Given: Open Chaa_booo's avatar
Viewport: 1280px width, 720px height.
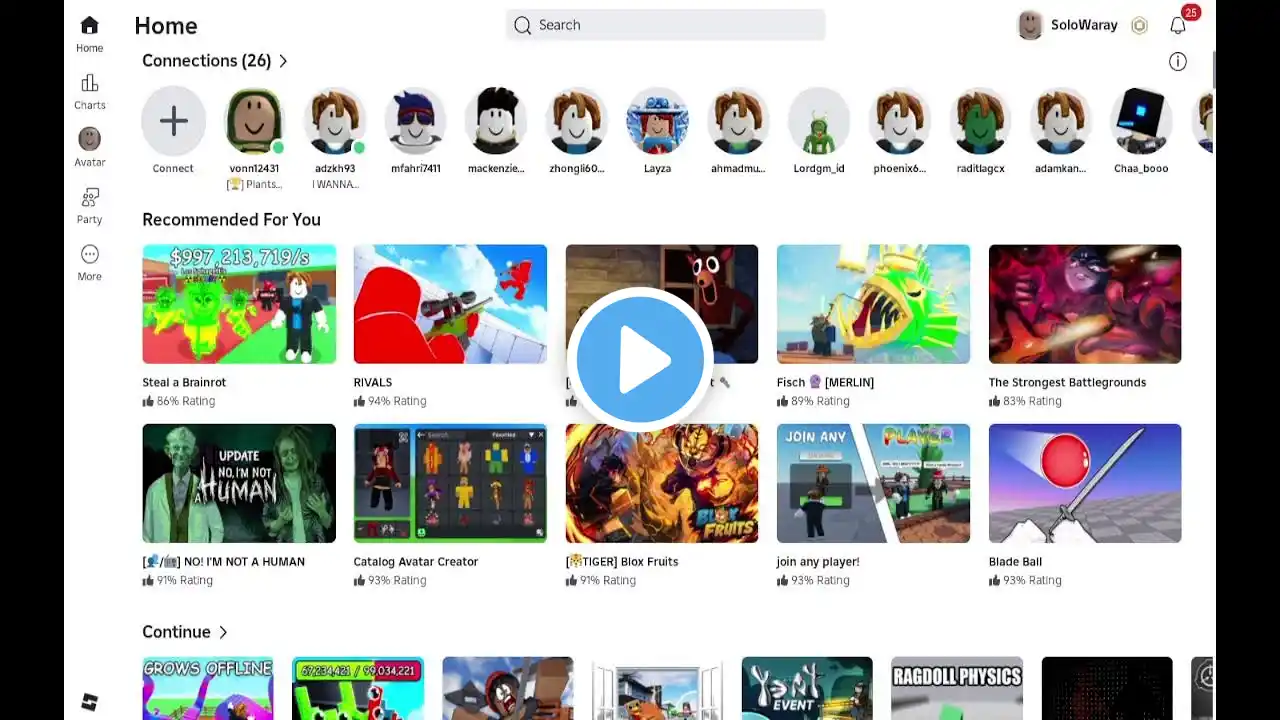Looking at the screenshot, I should click(x=1141, y=121).
